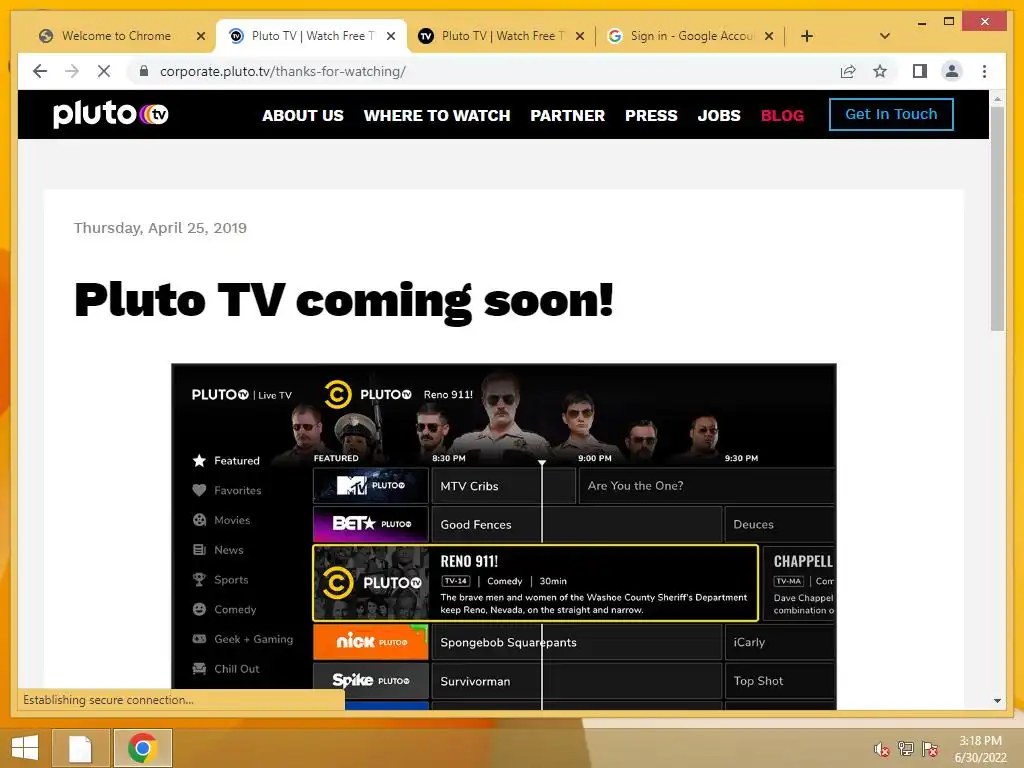This screenshot has width=1024, height=768.
Task: Click the address bar URL
Action: pos(283,71)
